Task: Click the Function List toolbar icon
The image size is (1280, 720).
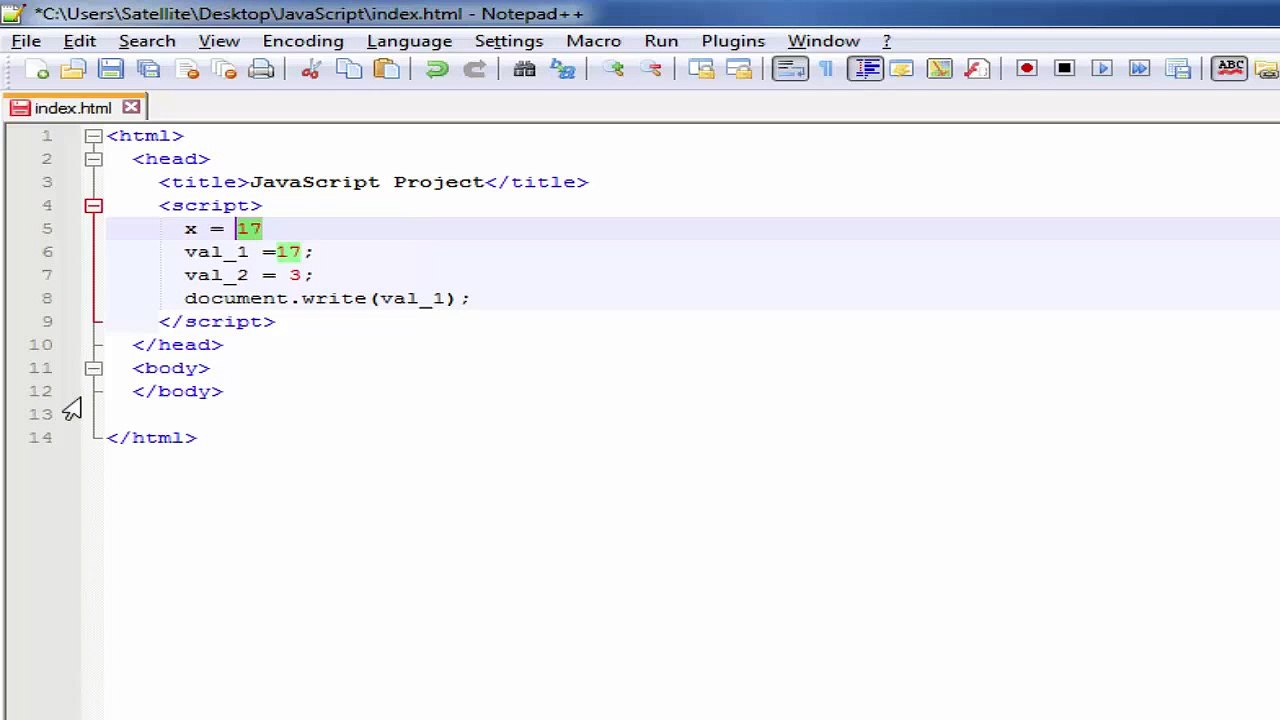Action: pyautogui.click(x=977, y=69)
